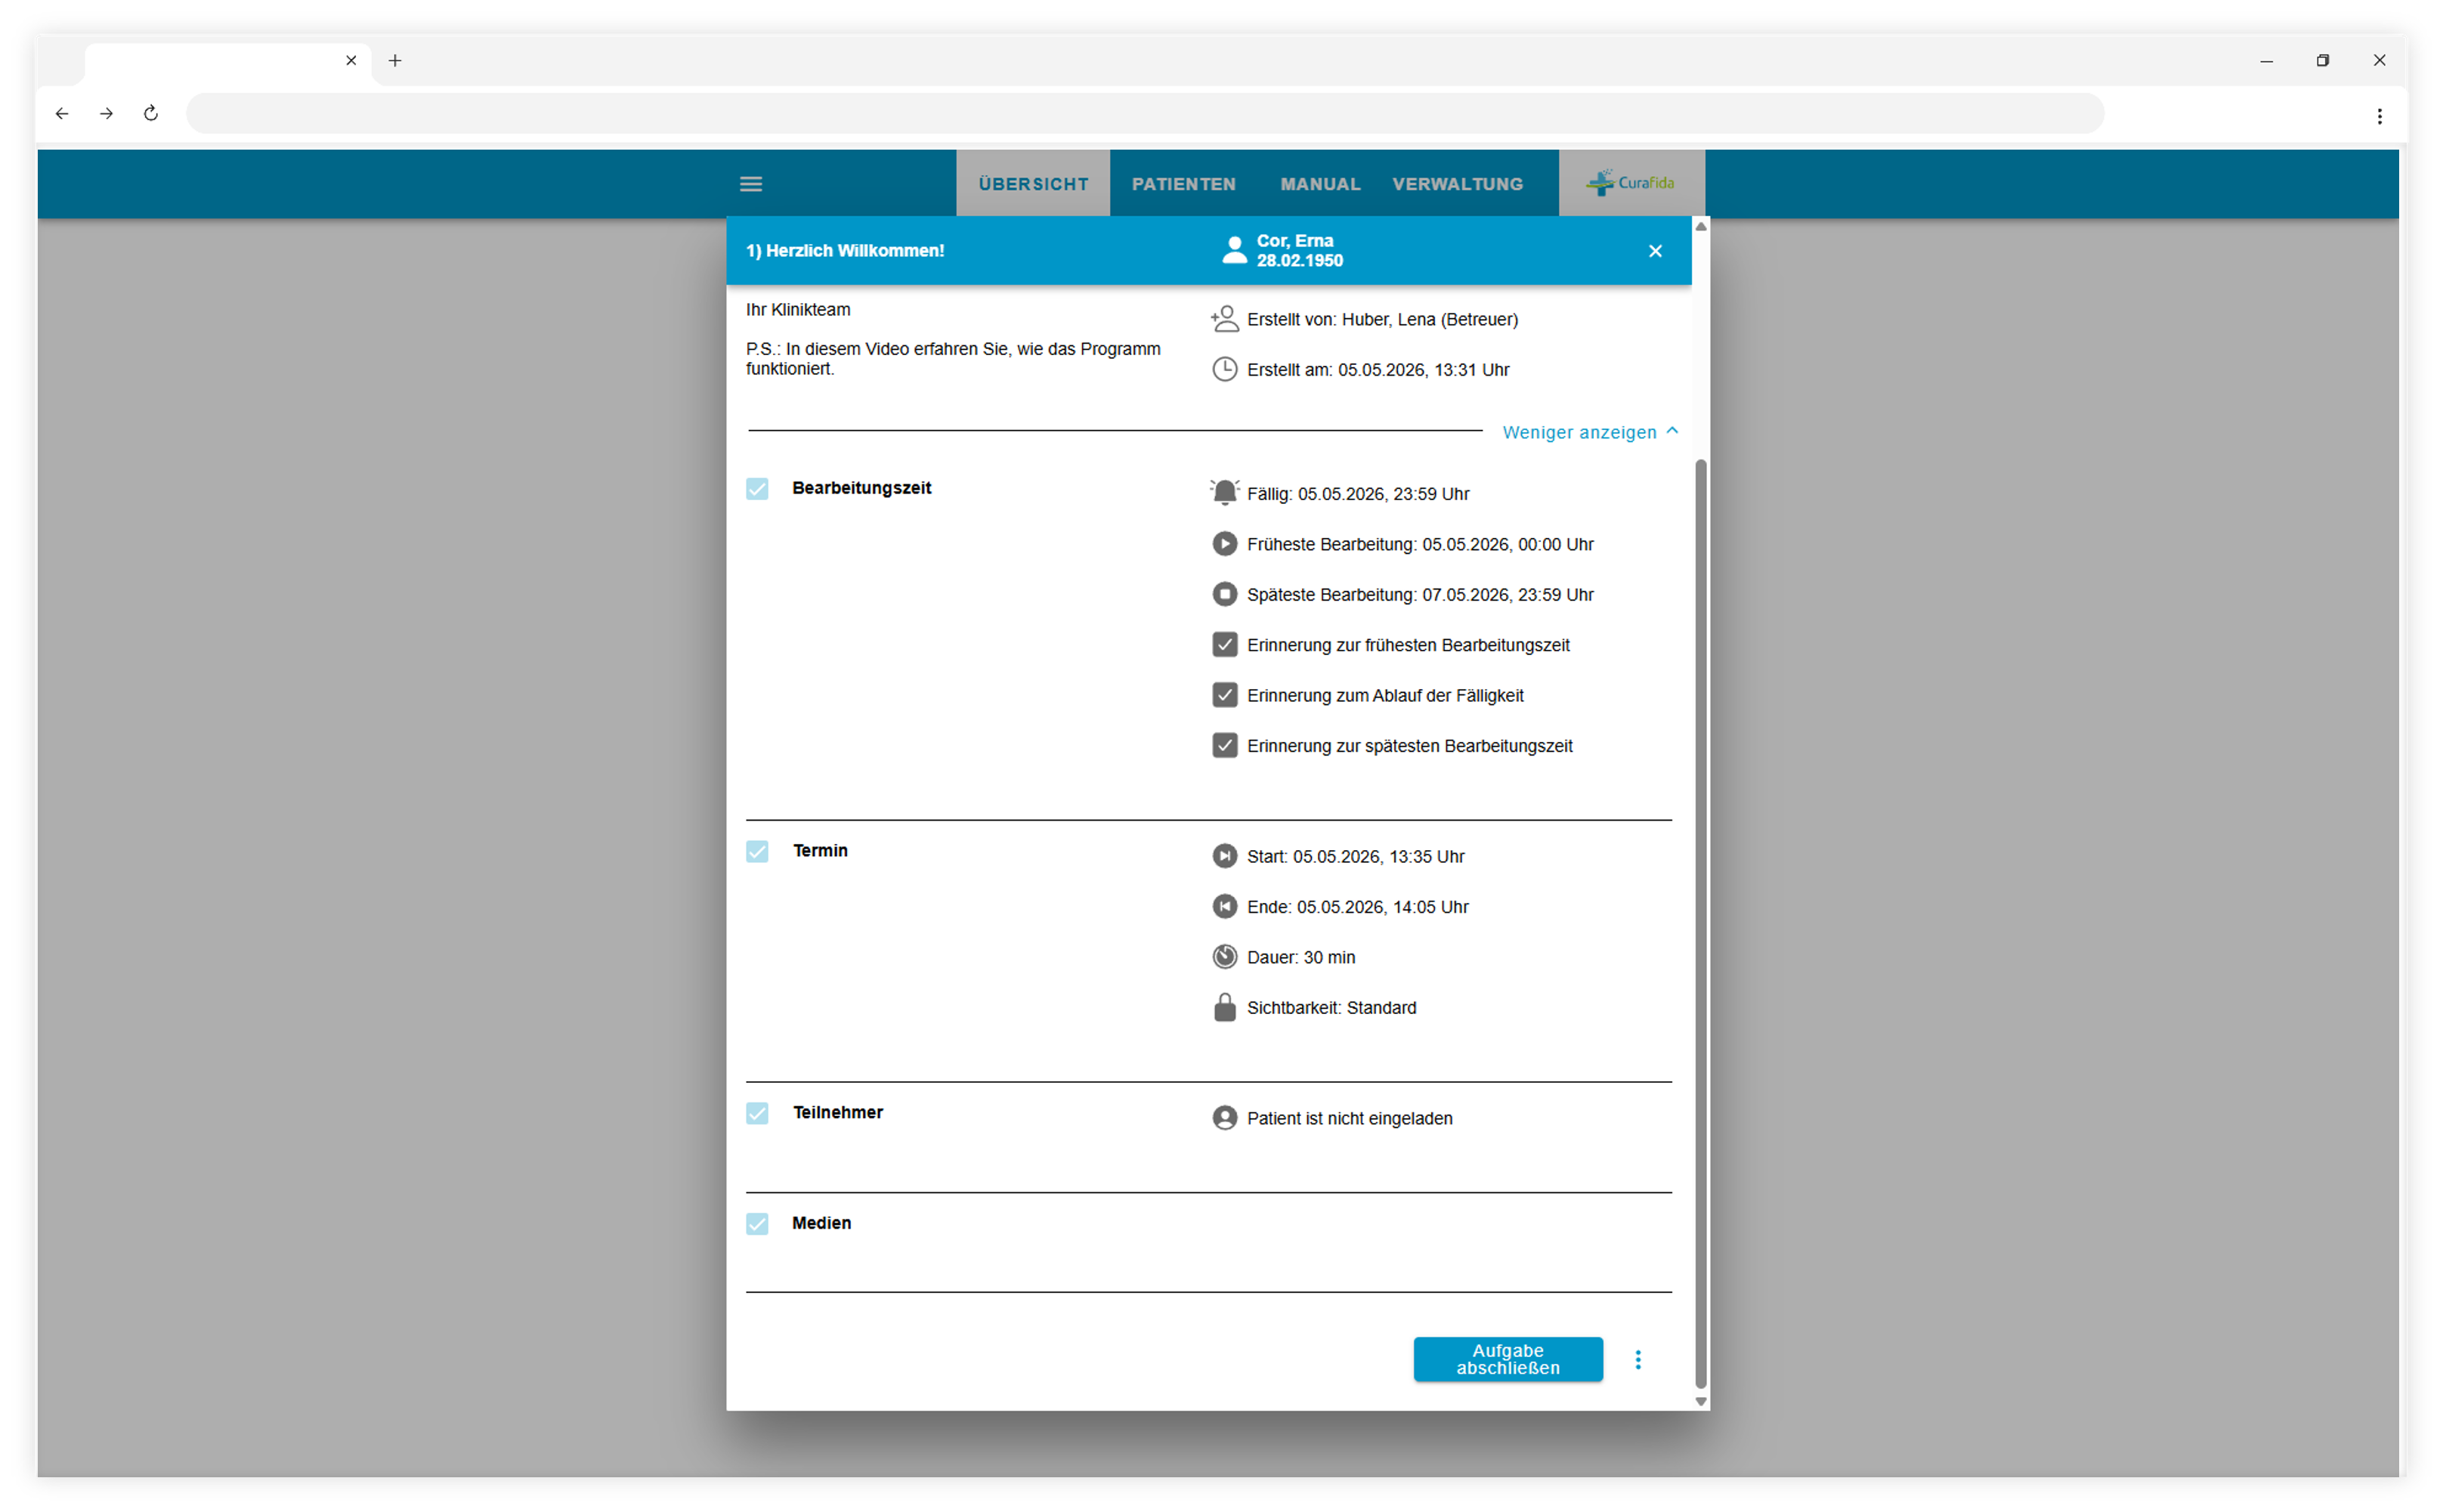Click the clock icon beside Erstellt am
The width and height of the screenshot is (2443, 1512).
click(x=1224, y=369)
